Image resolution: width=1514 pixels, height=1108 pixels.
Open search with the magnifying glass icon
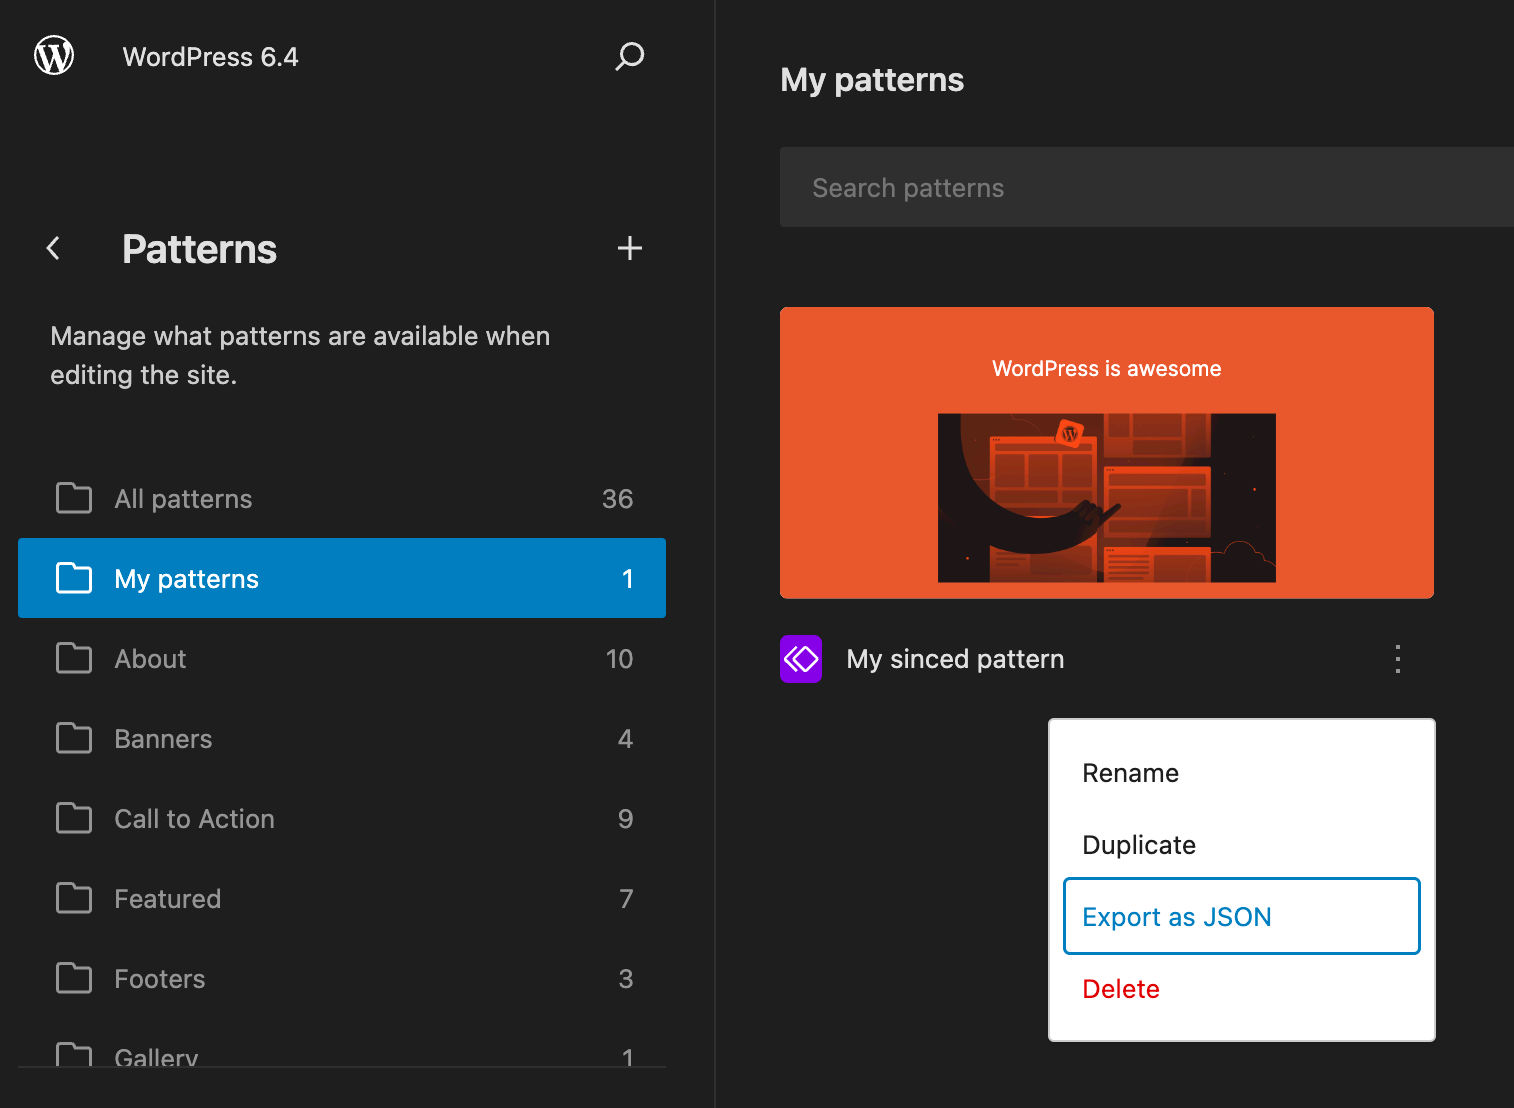pyautogui.click(x=629, y=56)
